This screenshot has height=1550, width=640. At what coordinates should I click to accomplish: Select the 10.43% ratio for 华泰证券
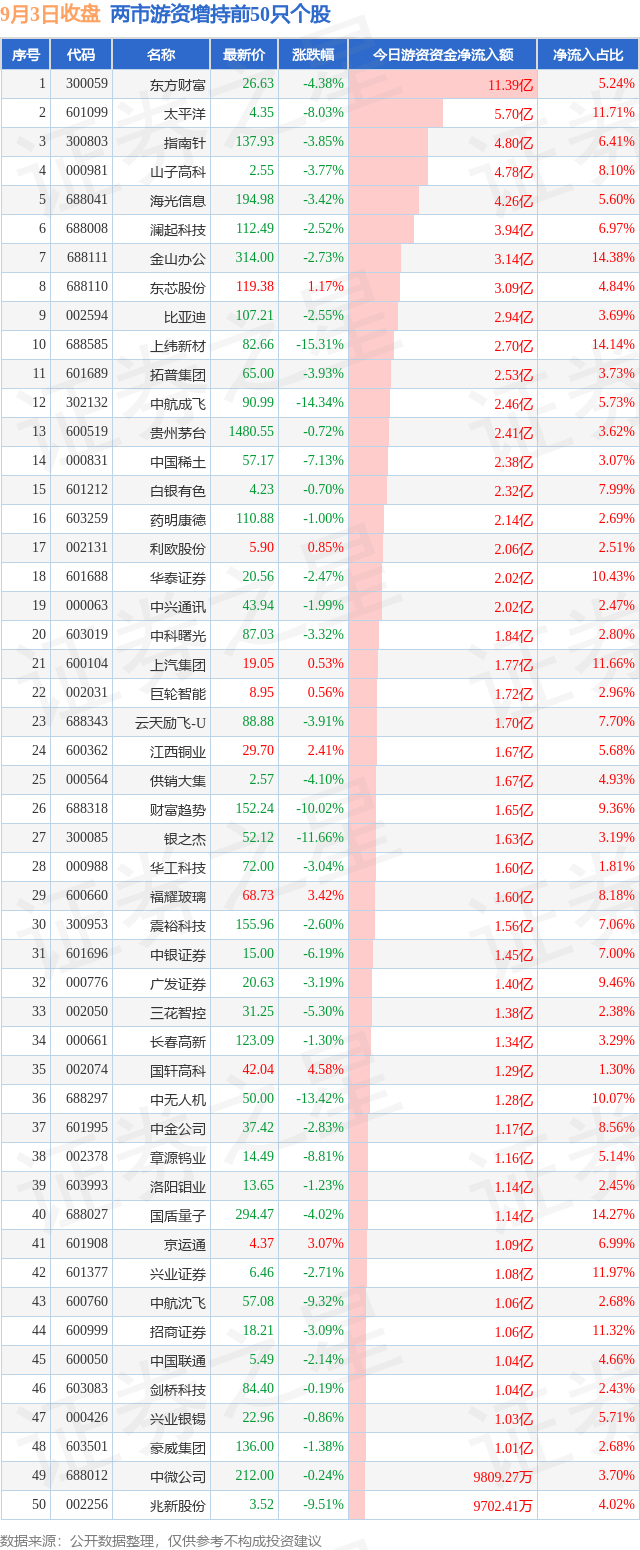613,577
